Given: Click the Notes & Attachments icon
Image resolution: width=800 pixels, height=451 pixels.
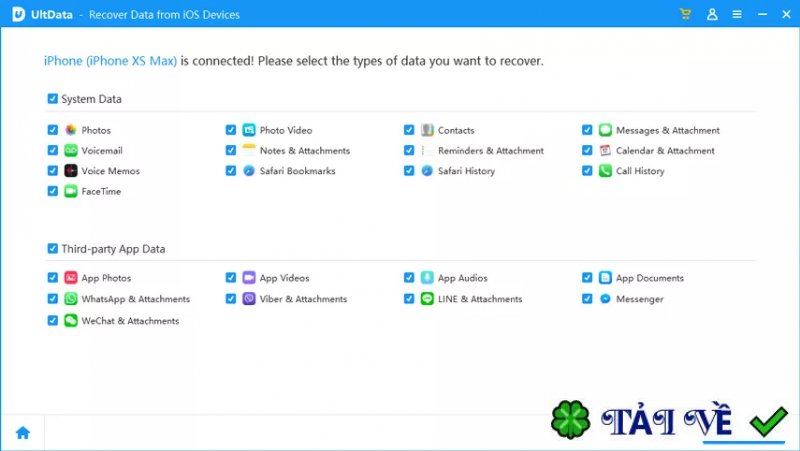Looking at the screenshot, I should pos(248,151).
